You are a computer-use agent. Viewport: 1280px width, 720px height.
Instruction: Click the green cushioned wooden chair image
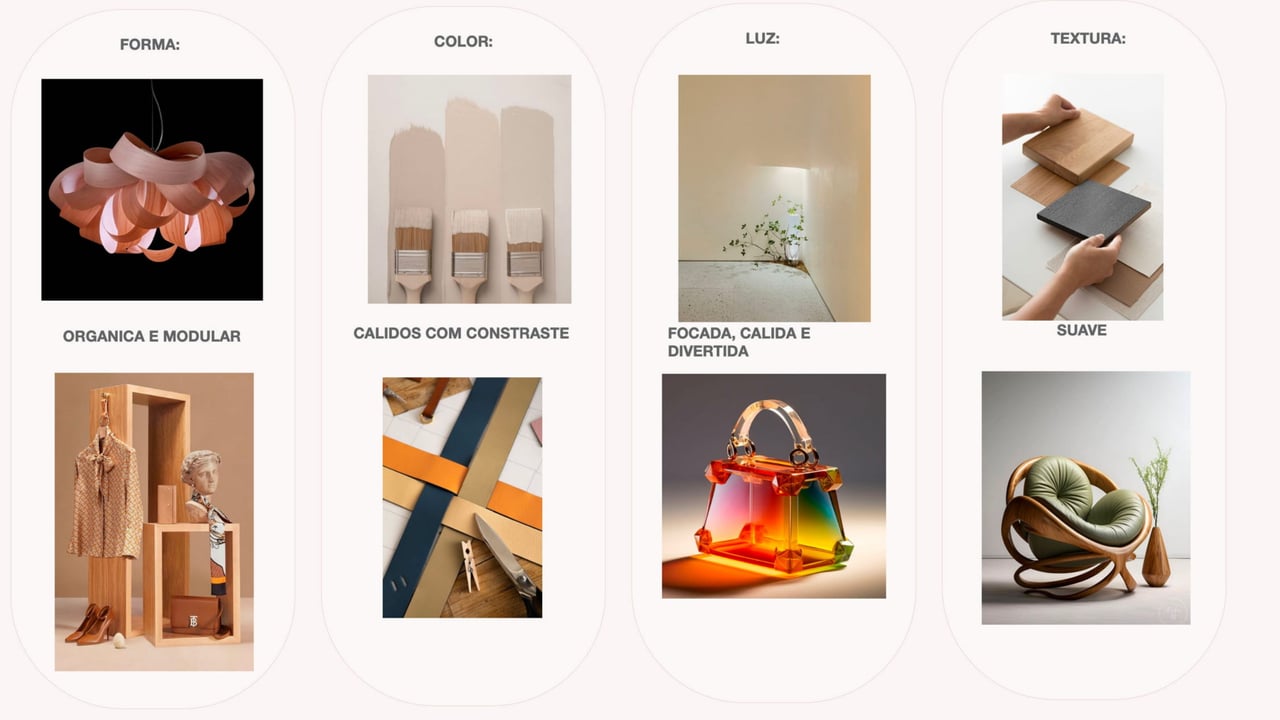coord(1086,498)
